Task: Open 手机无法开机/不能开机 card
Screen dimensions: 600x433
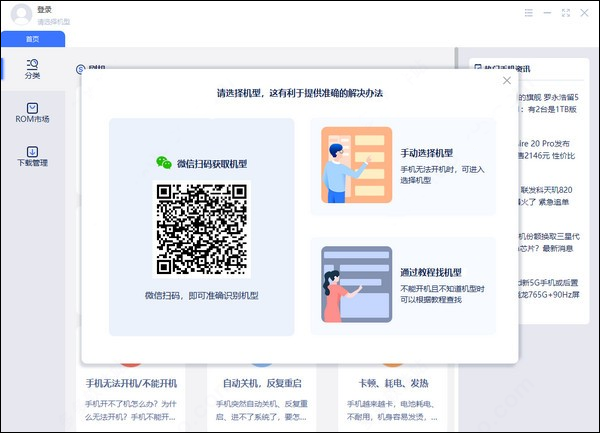Action: pos(131,384)
